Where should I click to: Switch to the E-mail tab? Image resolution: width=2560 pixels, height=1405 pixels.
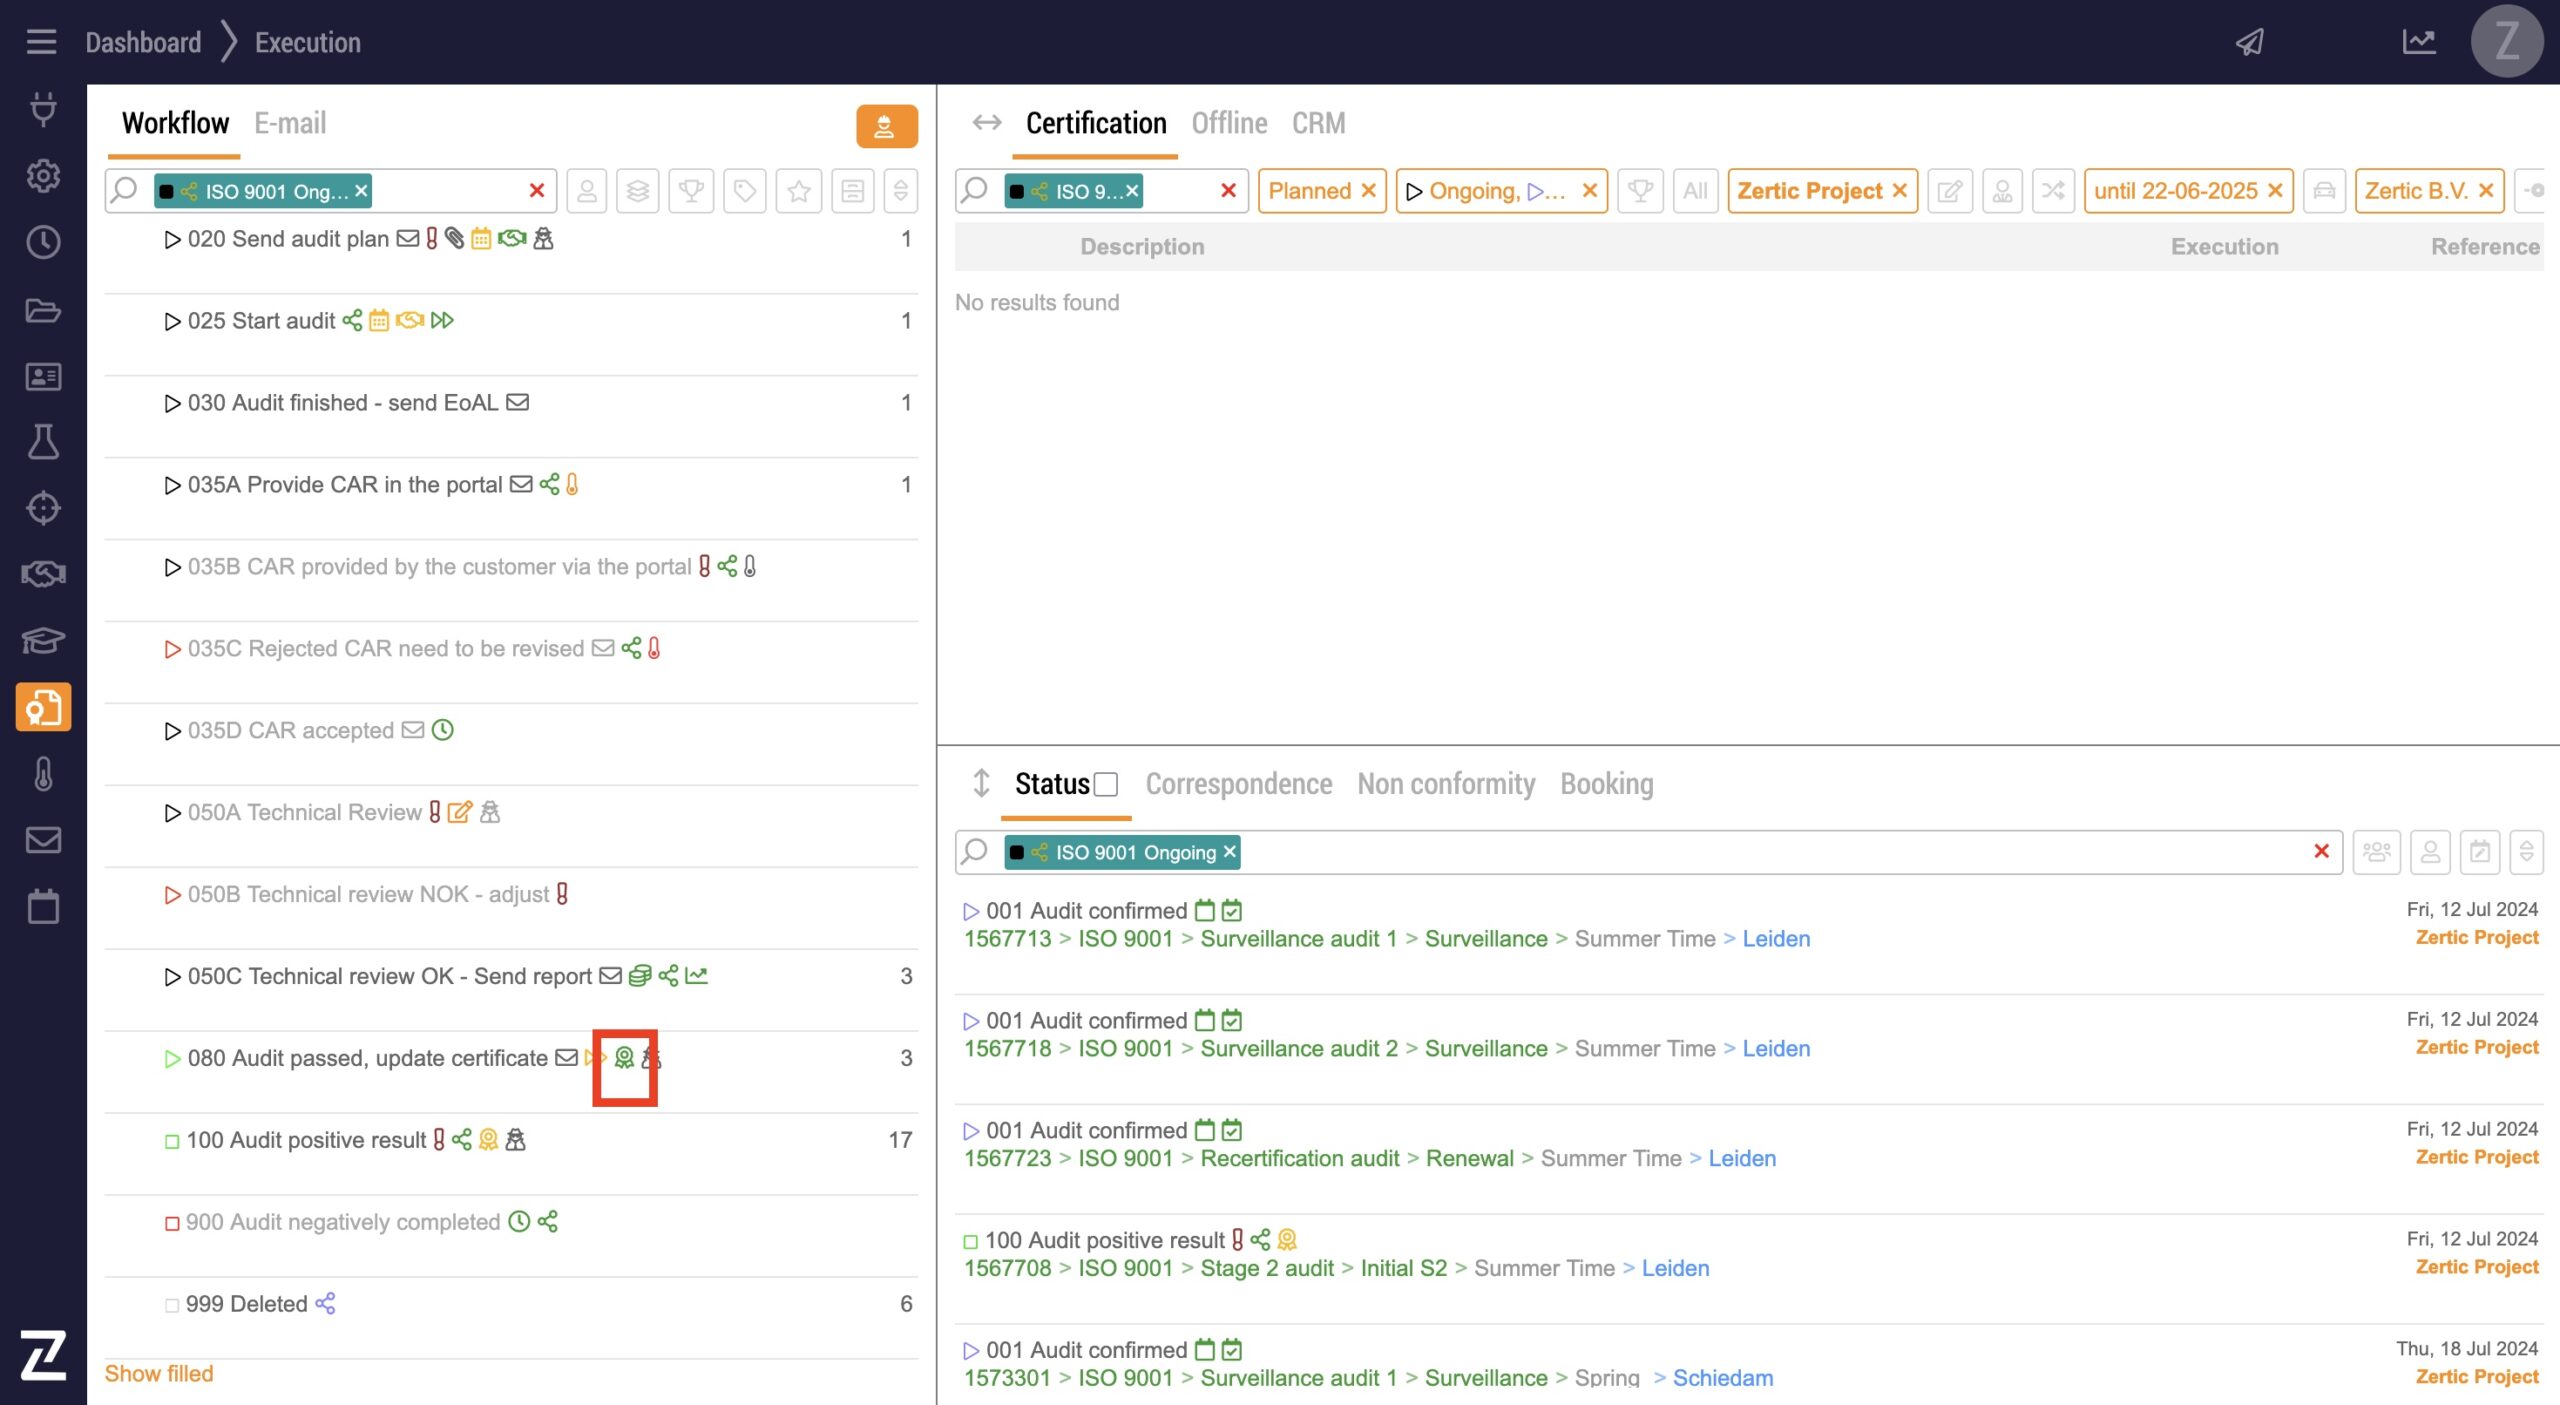pyautogui.click(x=290, y=123)
